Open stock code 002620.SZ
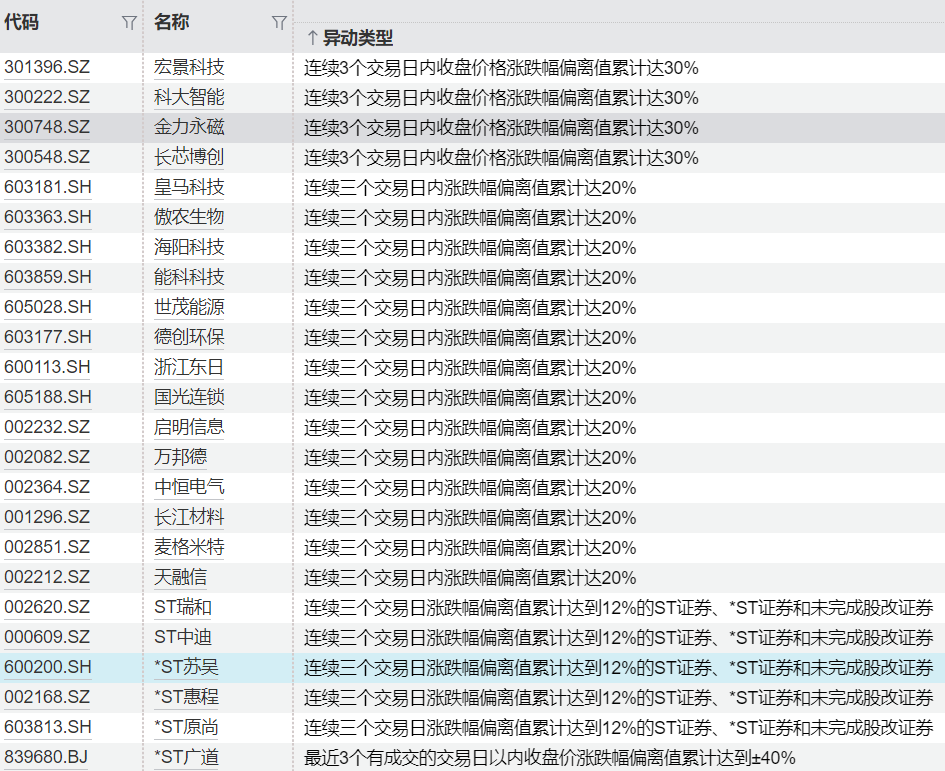Screen dimensions: 945x771 [47, 607]
